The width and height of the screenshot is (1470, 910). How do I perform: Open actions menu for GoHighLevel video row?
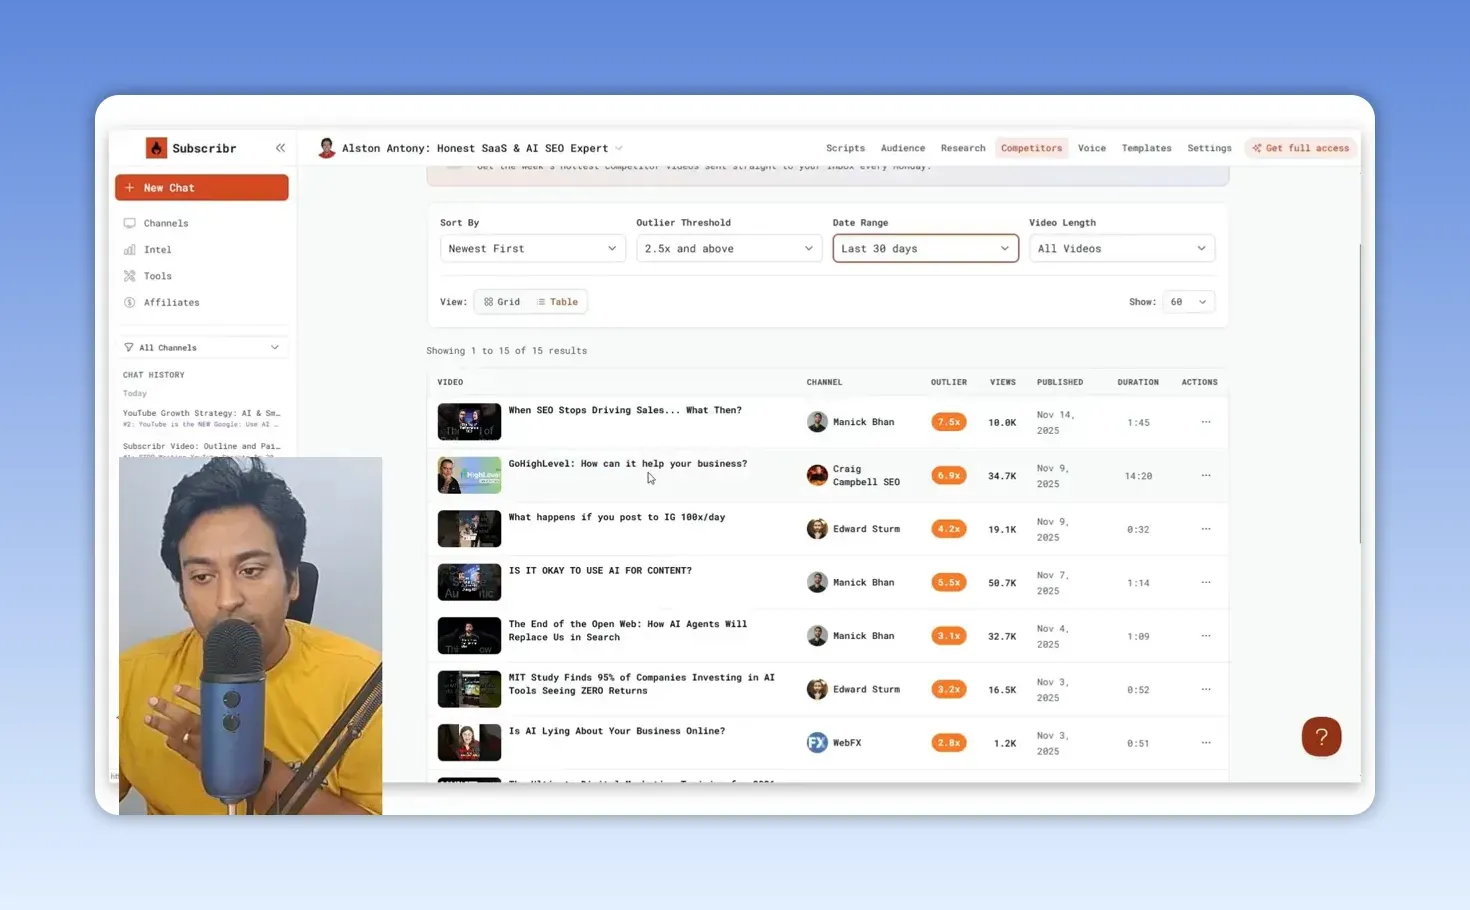(x=1206, y=476)
